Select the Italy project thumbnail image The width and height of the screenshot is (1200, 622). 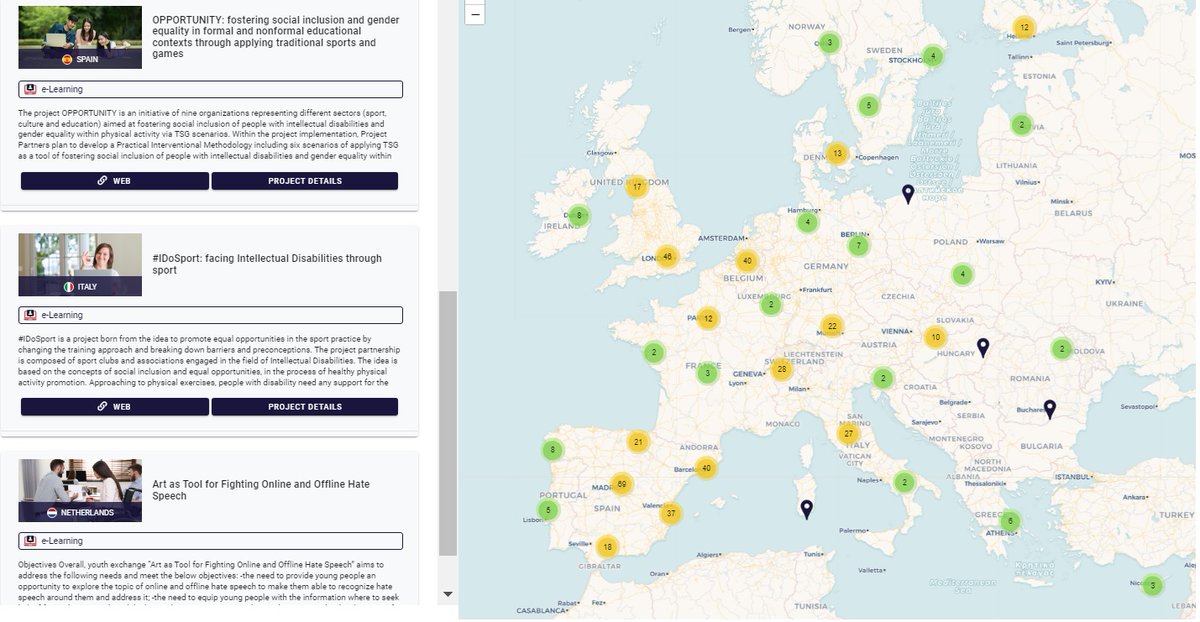coord(80,265)
